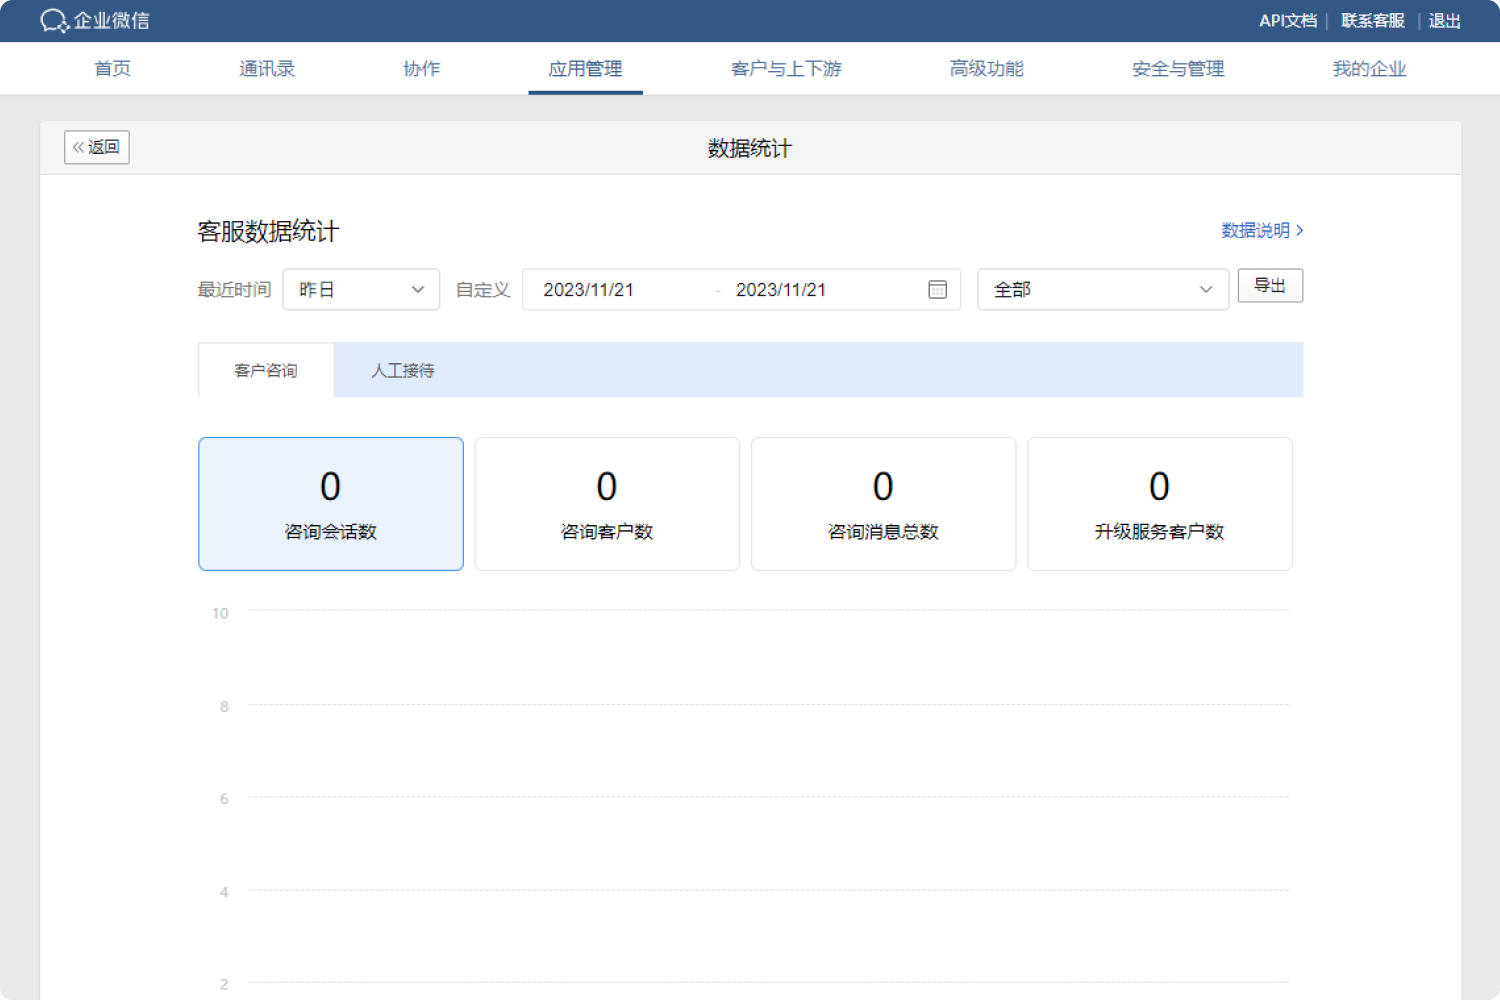Click the 联系客服 link
The image size is (1500, 1000).
(x=1373, y=20)
